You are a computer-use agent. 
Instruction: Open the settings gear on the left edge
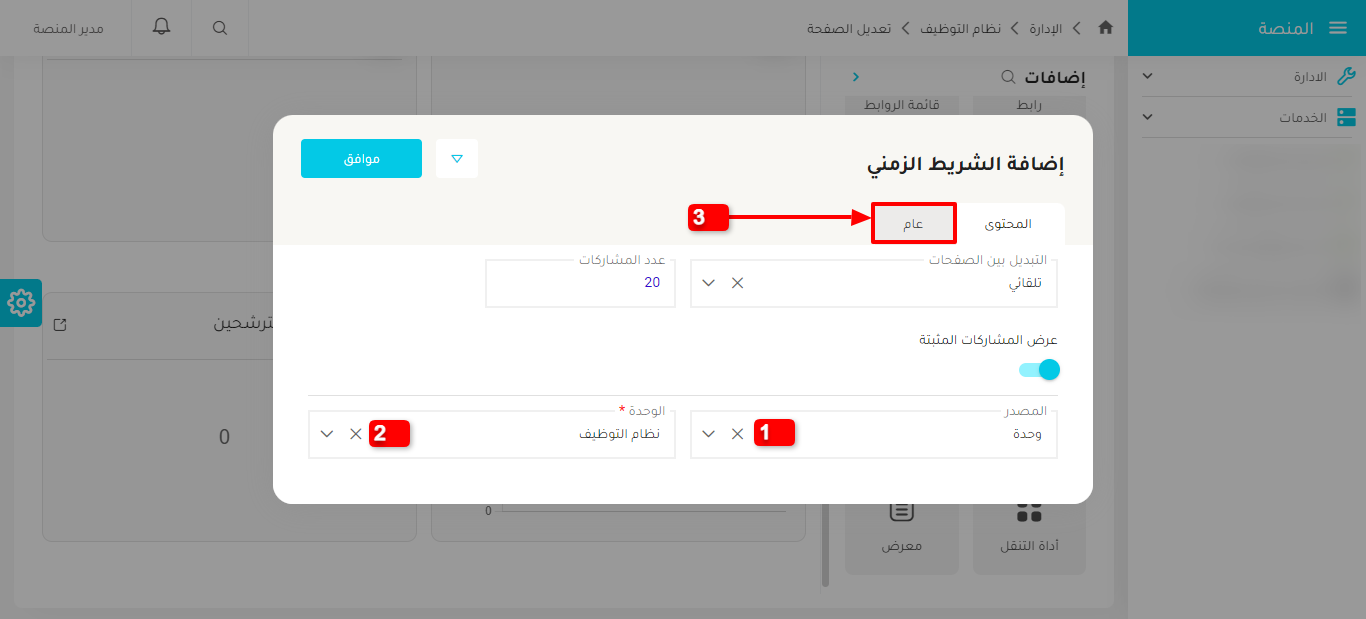[21, 303]
